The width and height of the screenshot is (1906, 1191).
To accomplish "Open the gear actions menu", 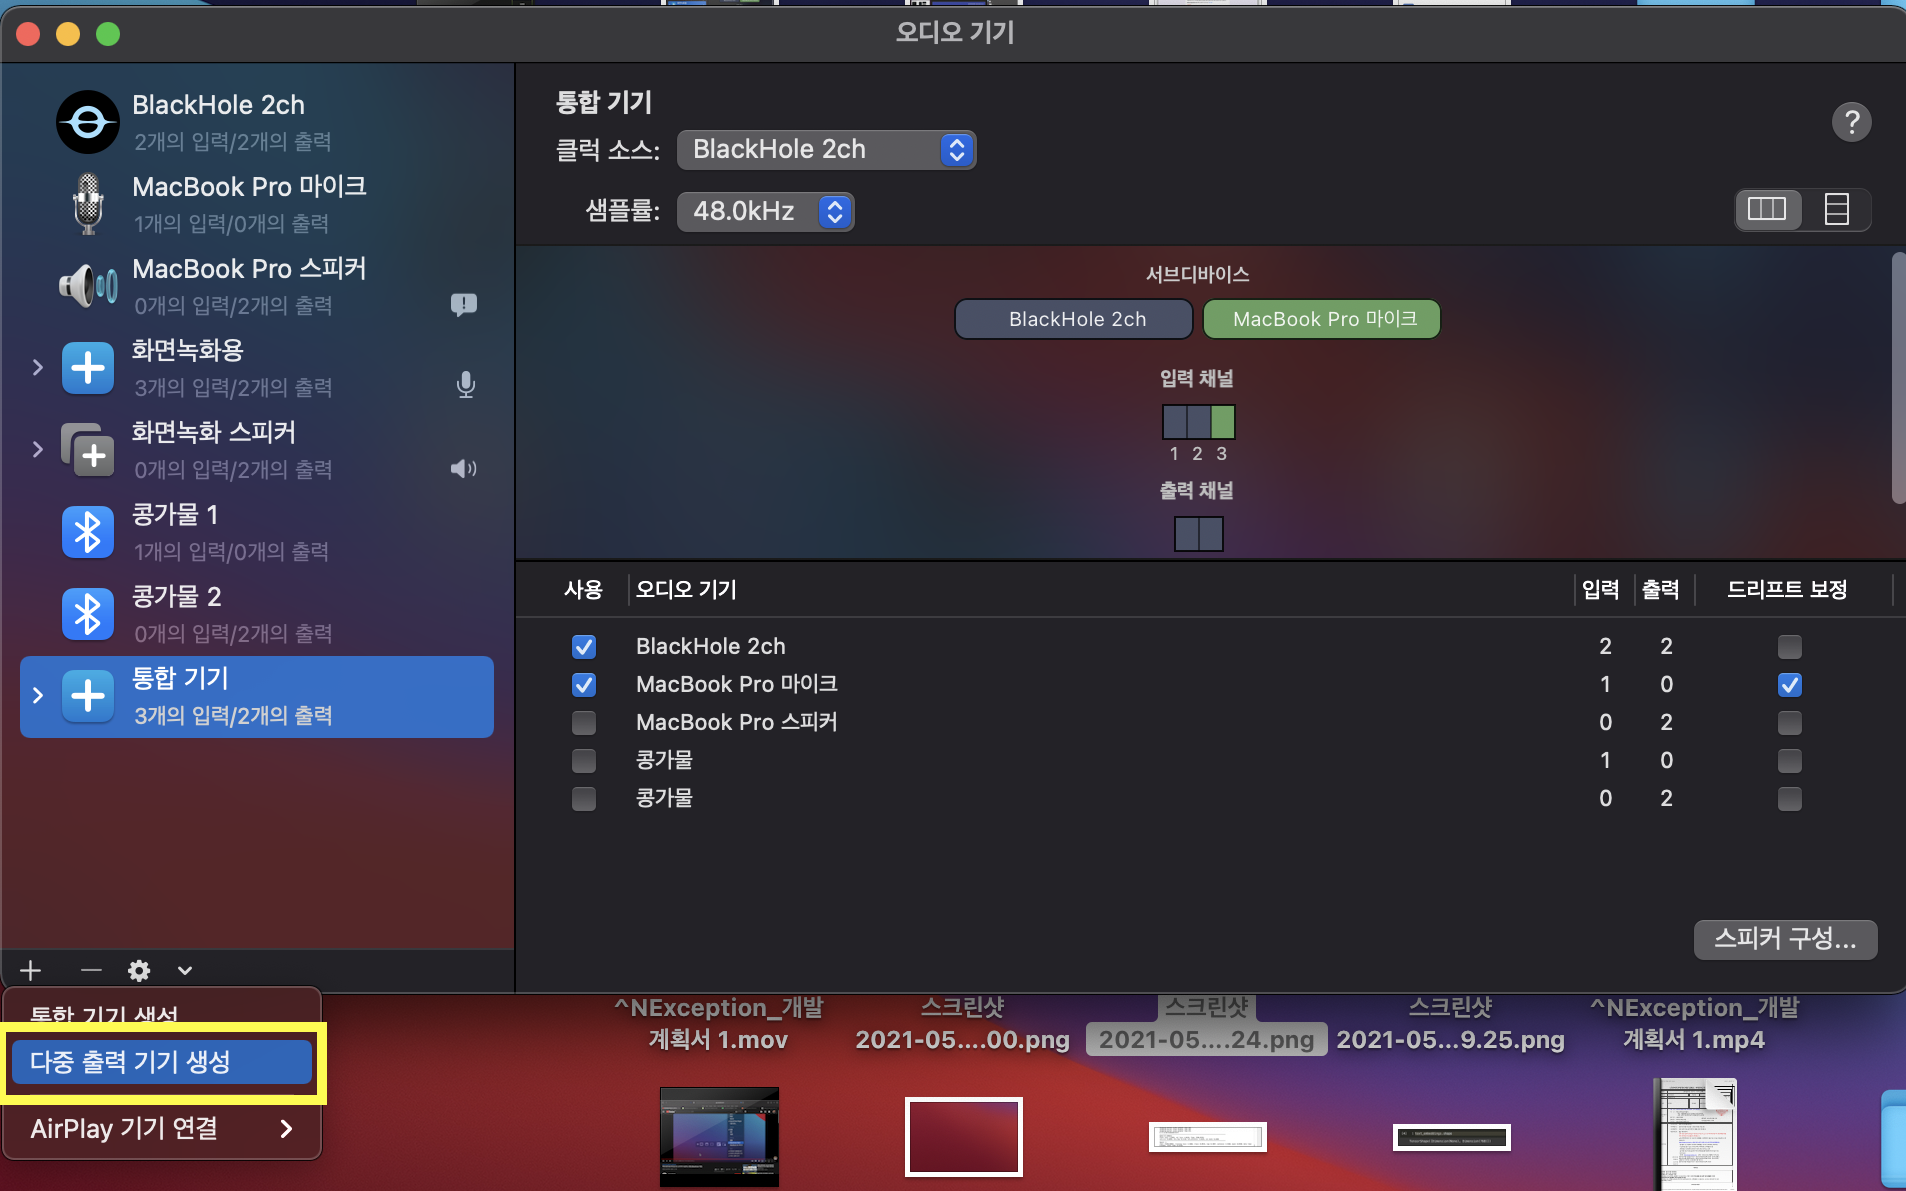I will click(139, 970).
